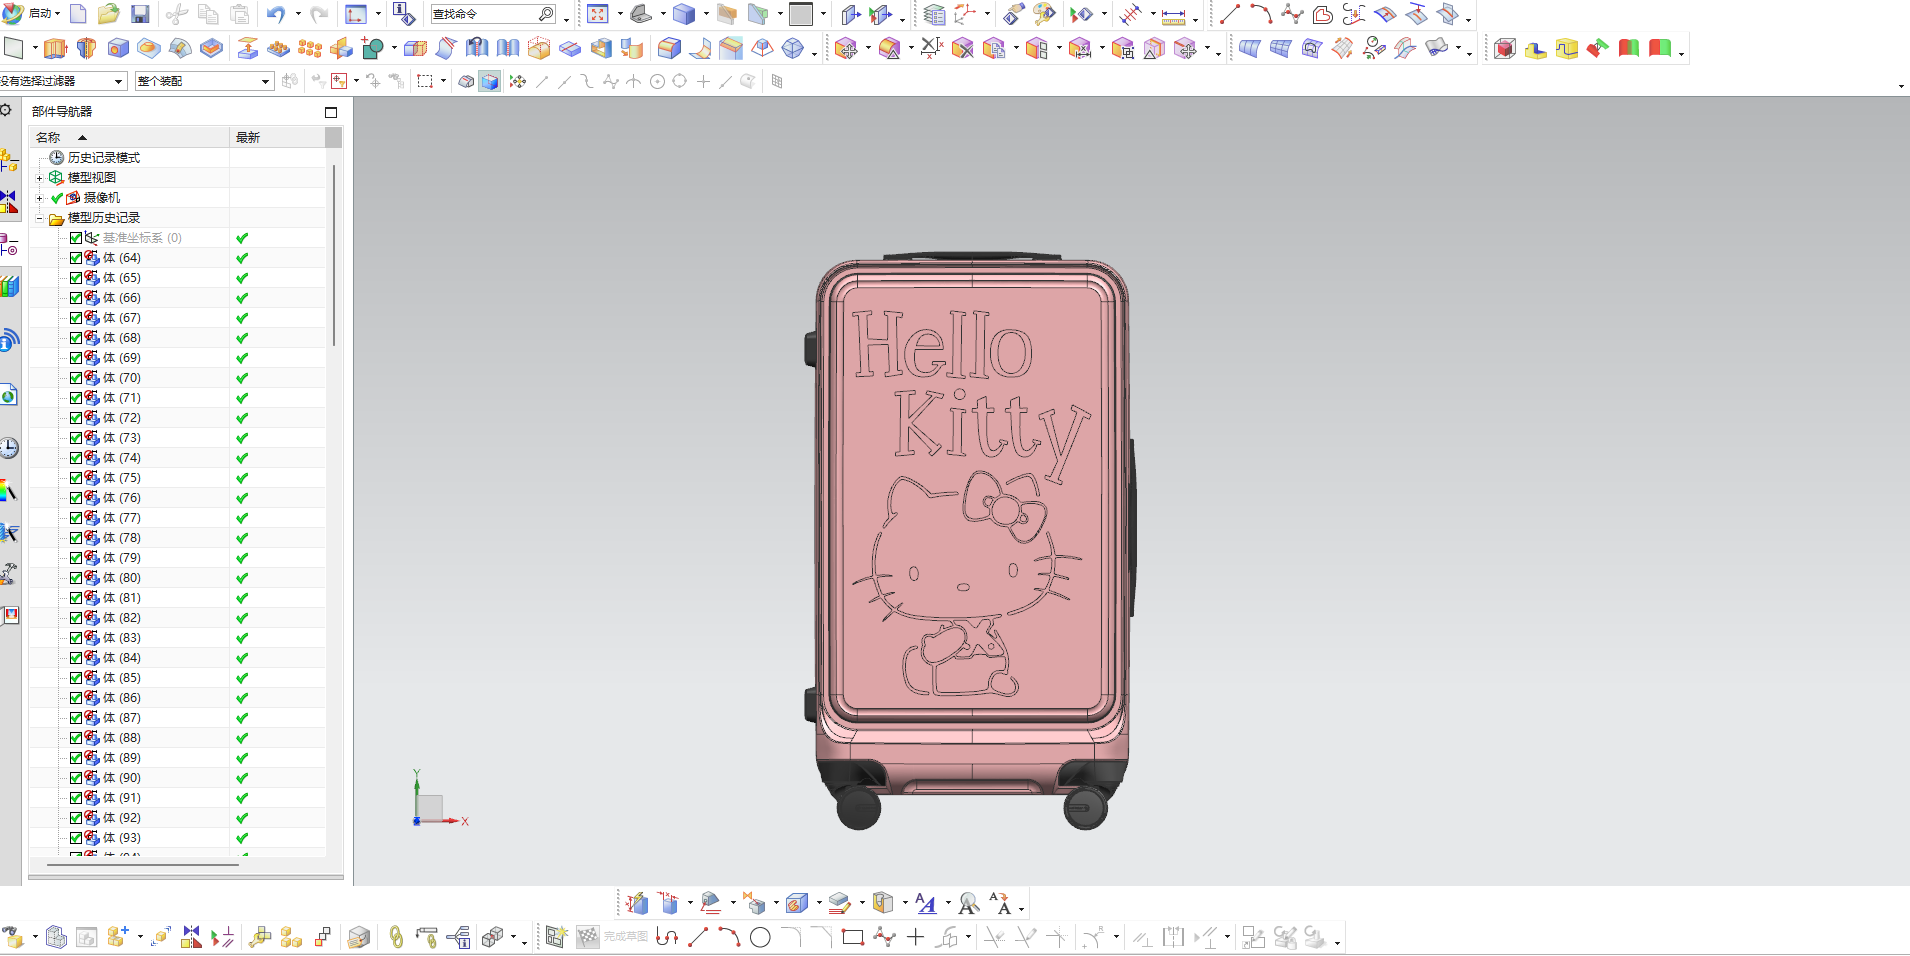1910x956 pixels.
Task: Click the Add Component icon in bottom toolbar
Action: click(x=118, y=937)
